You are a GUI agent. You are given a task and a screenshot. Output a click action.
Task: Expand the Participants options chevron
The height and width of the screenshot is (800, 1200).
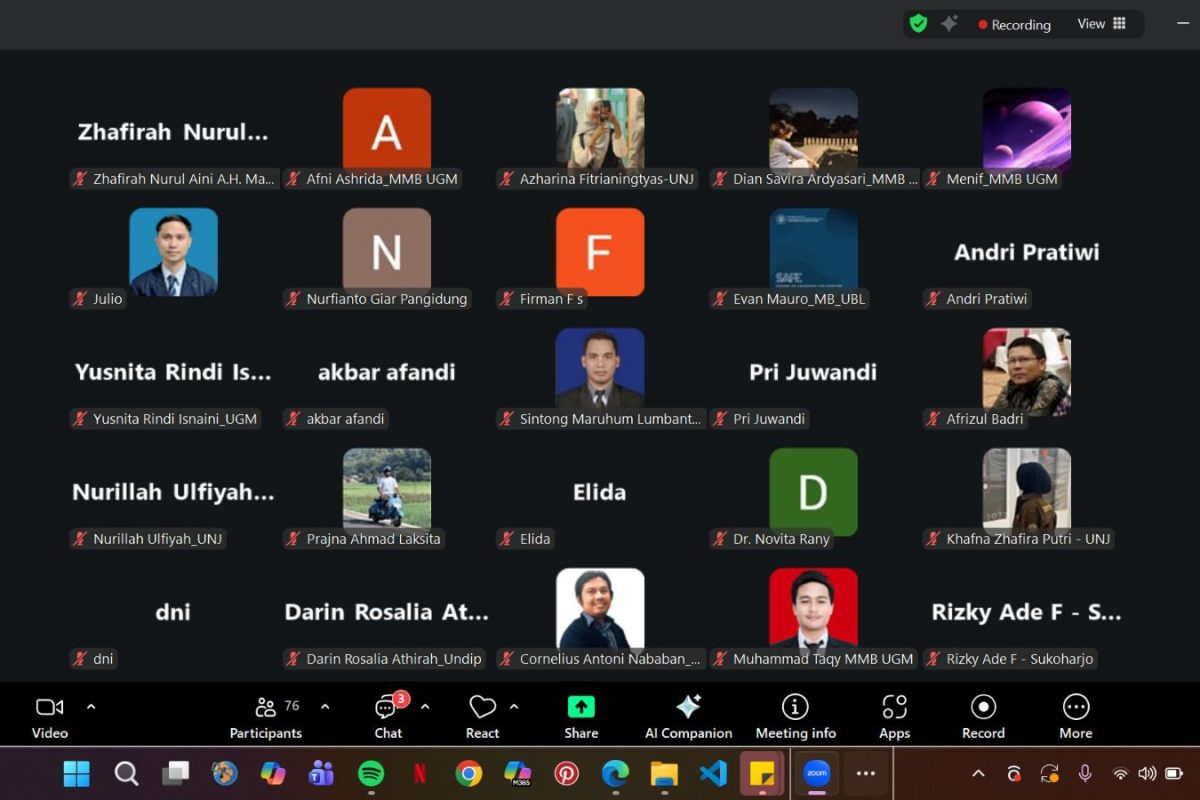point(325,707)
